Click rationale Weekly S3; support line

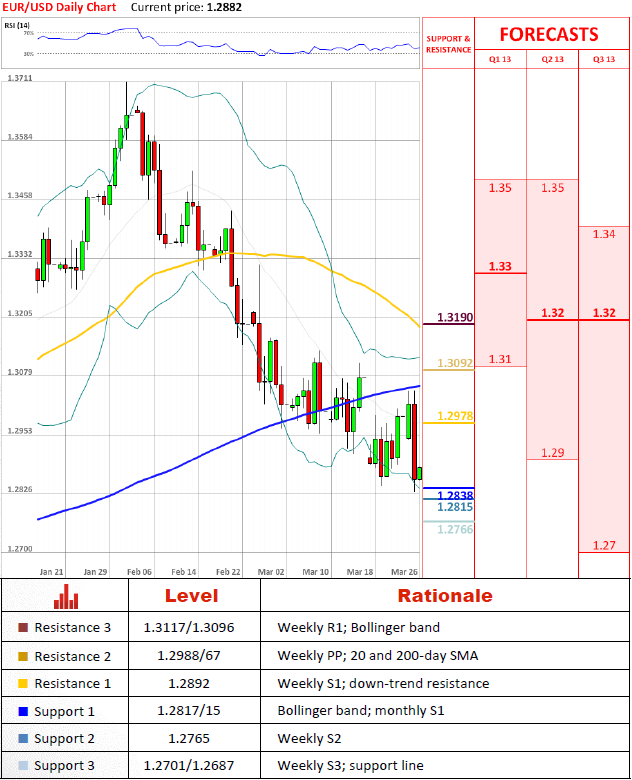(351, 766)
